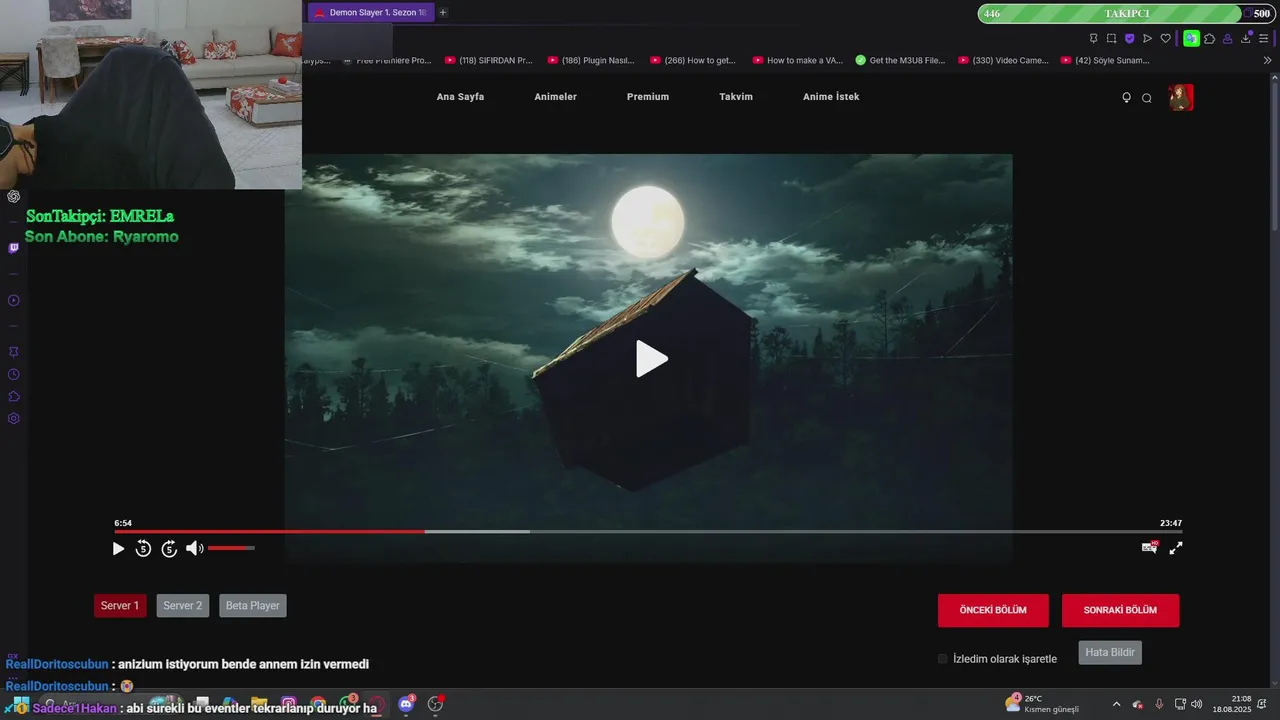Select the Beta Player option
This screenshot has height=720, width=1280.
point(253,606)
